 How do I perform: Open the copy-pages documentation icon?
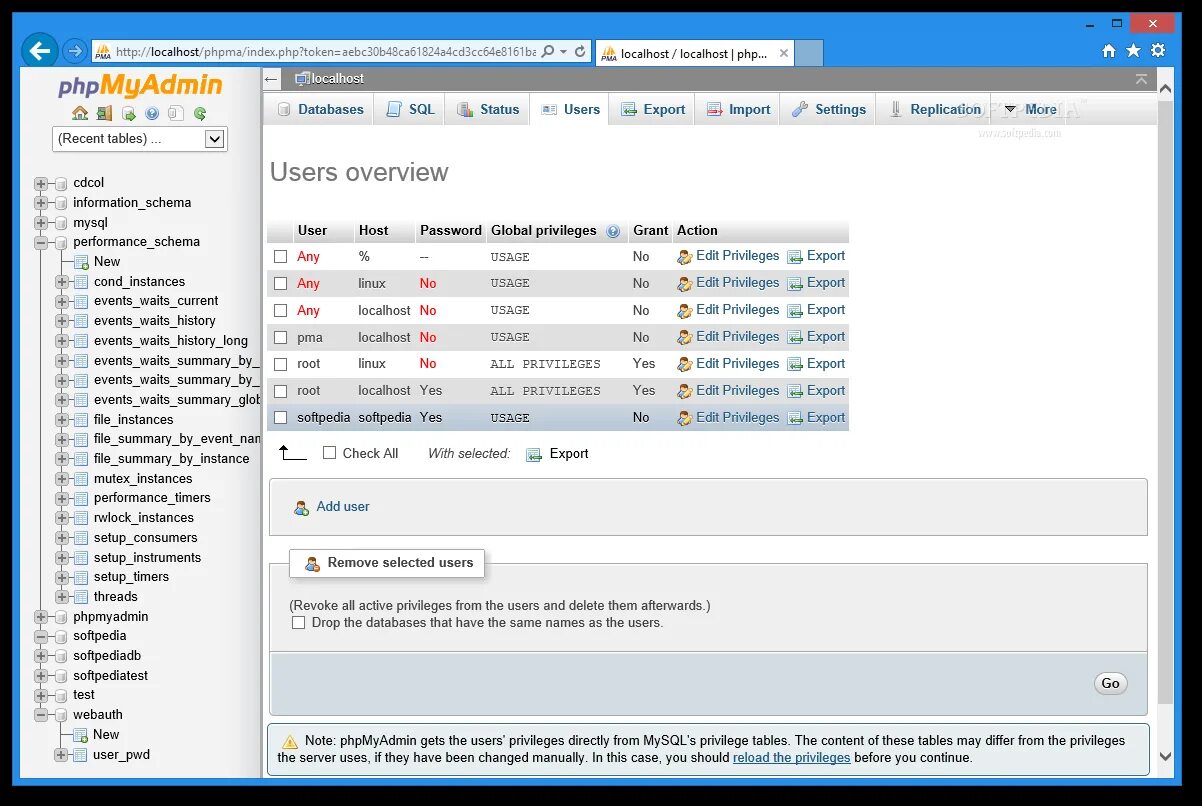pyautogui.click(x=176, y=114)
